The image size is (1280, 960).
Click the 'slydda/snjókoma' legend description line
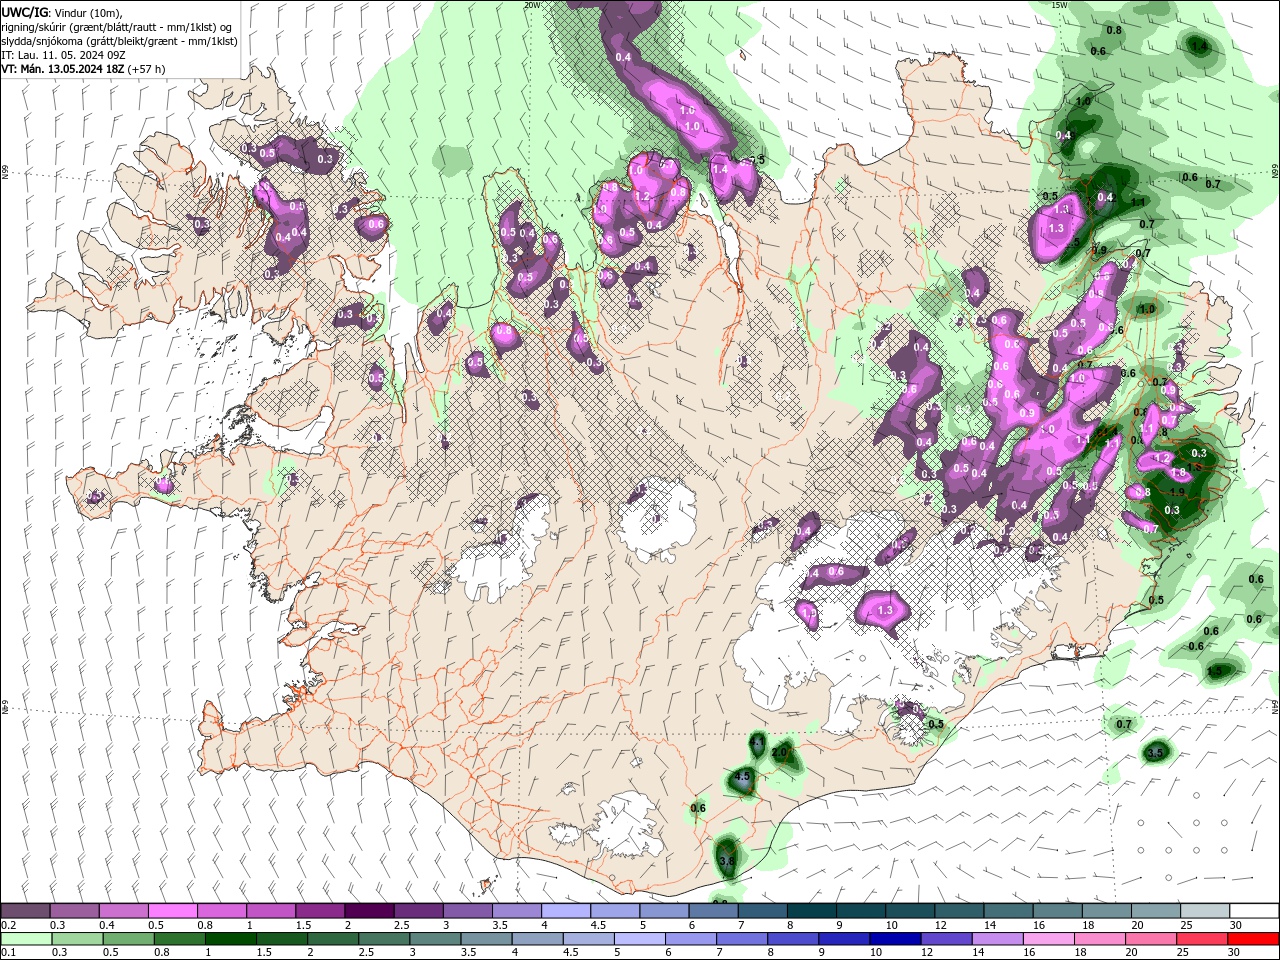coord(119,41)
